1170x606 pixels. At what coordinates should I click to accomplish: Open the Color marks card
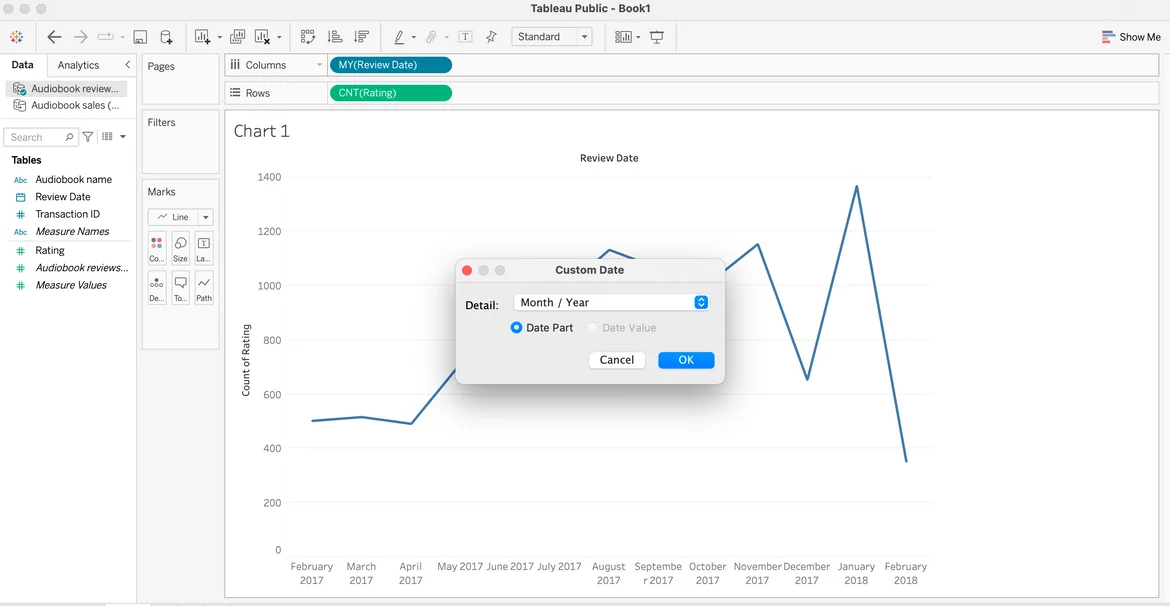(x=156, y=248)
